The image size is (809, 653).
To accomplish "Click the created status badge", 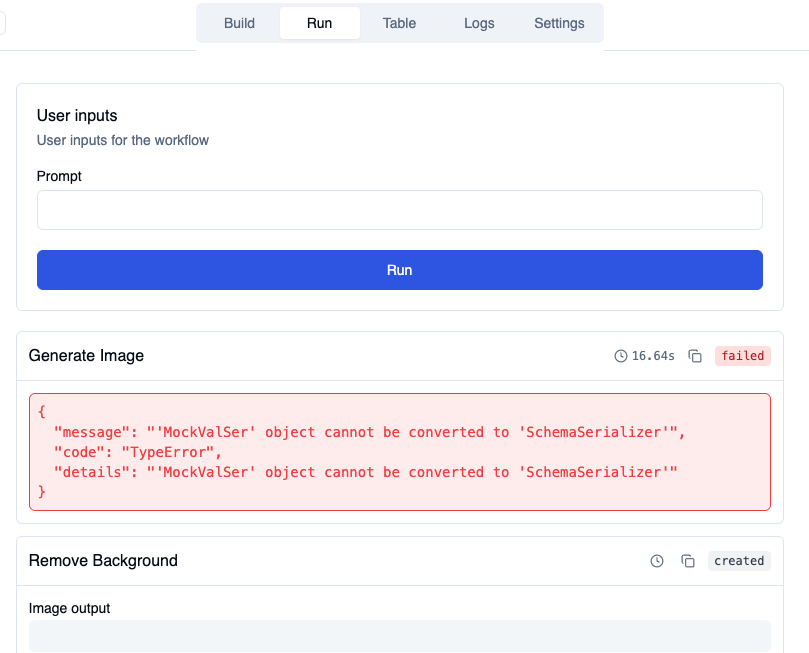I will coord(739,561).
